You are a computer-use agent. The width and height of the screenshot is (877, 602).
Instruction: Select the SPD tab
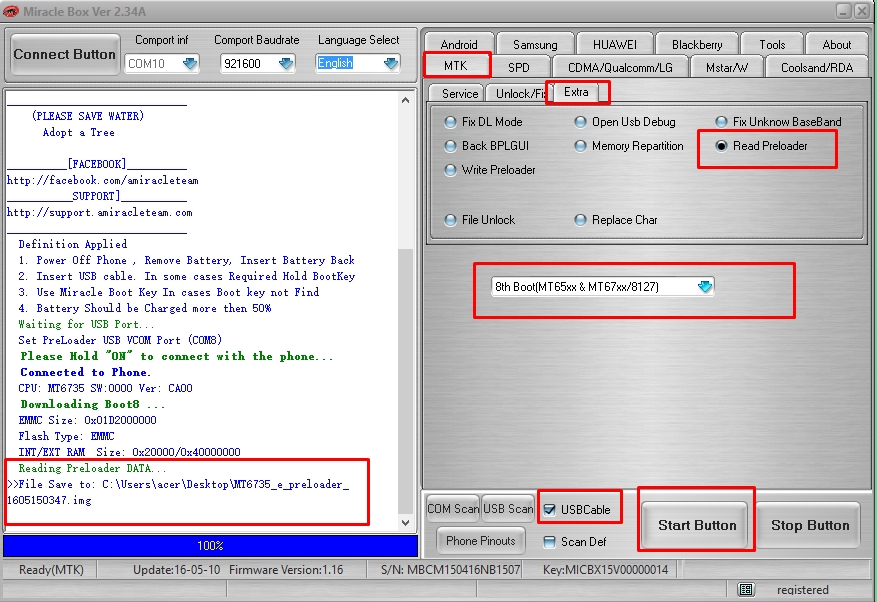pyautogui.click(x=518, y=67)
